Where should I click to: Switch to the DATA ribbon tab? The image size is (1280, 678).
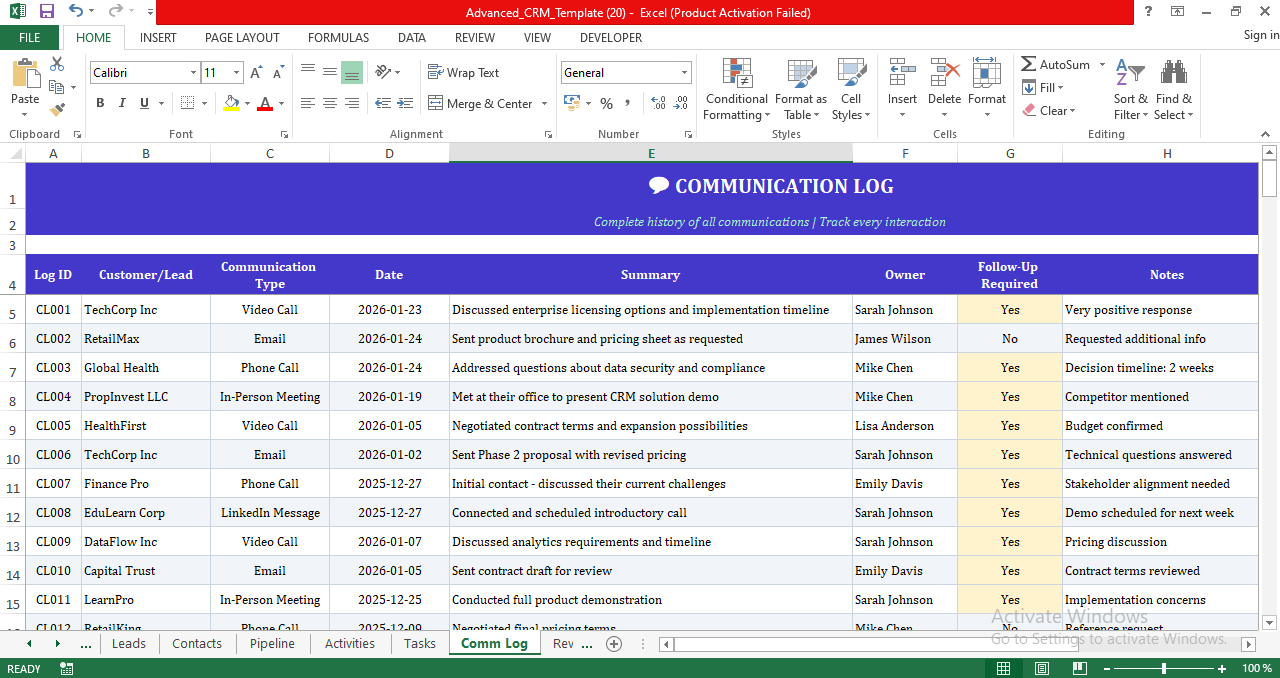(412, 37)
